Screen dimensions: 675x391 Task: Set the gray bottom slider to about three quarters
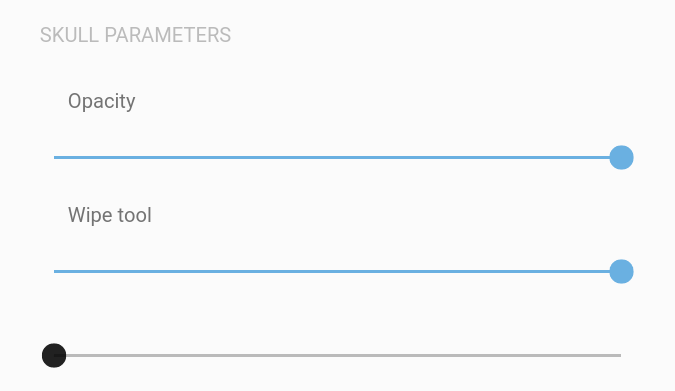(479, 355)
